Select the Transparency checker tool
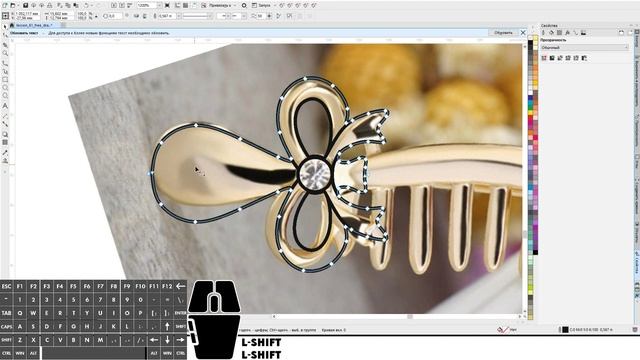This screenshot has height=360, width=640. coord(5,142)
